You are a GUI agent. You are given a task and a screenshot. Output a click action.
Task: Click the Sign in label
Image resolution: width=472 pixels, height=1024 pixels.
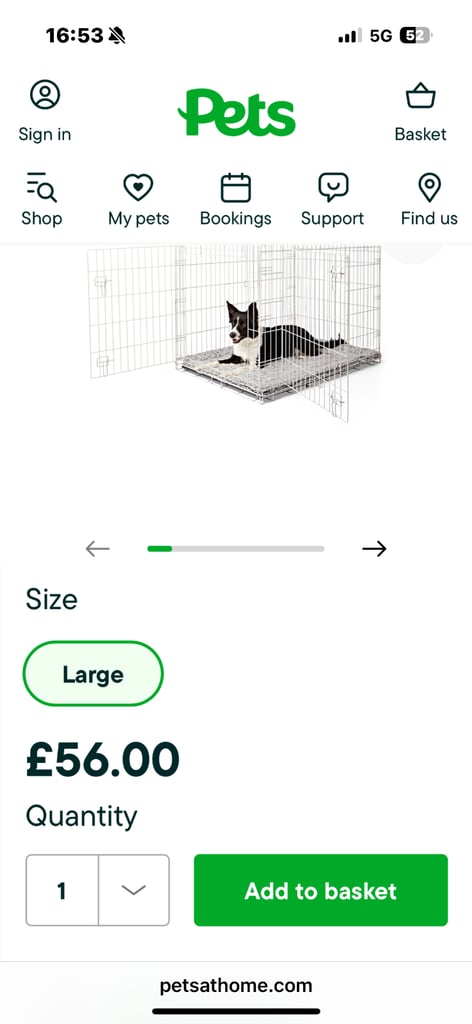[x=45, y=135]
